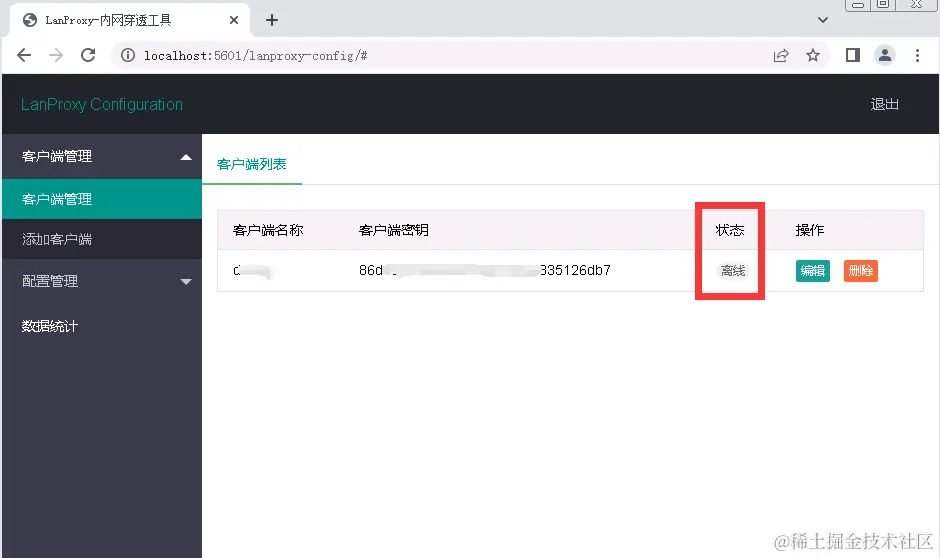Screen dimensions: 940x558
Task: Open the browser profile avatar
Action: [884, 55]
